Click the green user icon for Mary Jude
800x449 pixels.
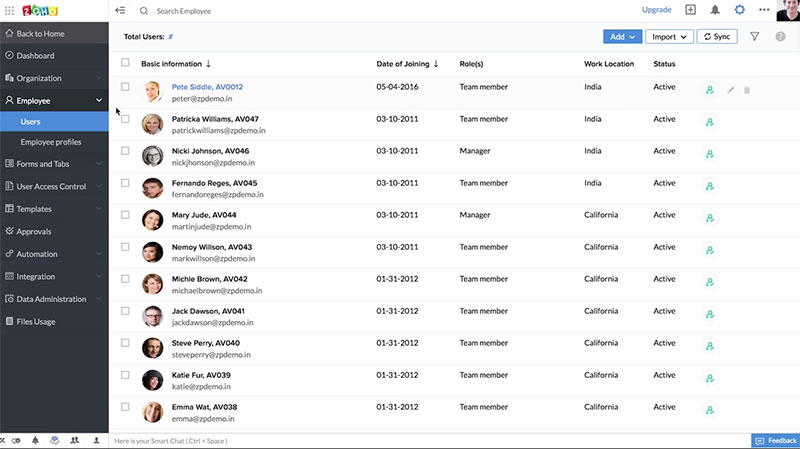point(709,218)
